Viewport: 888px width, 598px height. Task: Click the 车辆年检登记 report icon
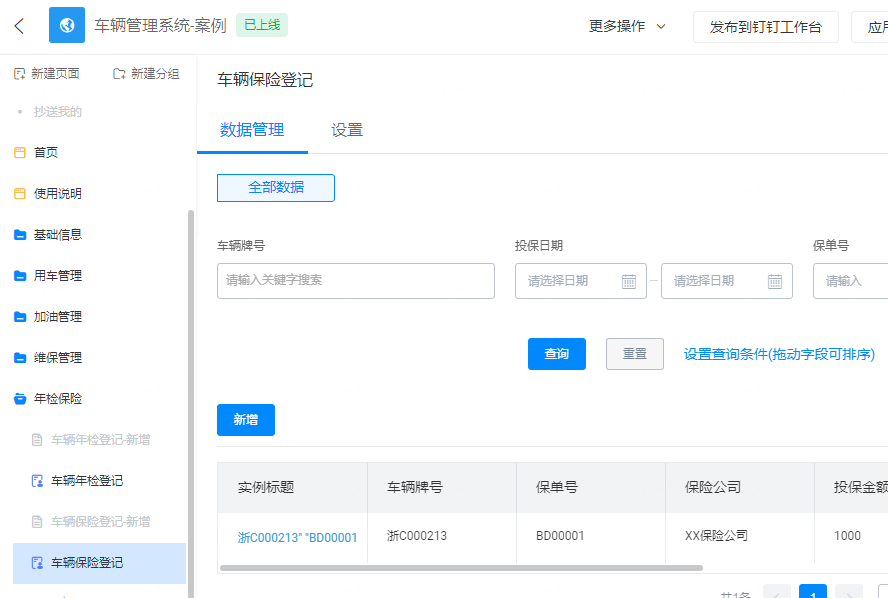37,481
